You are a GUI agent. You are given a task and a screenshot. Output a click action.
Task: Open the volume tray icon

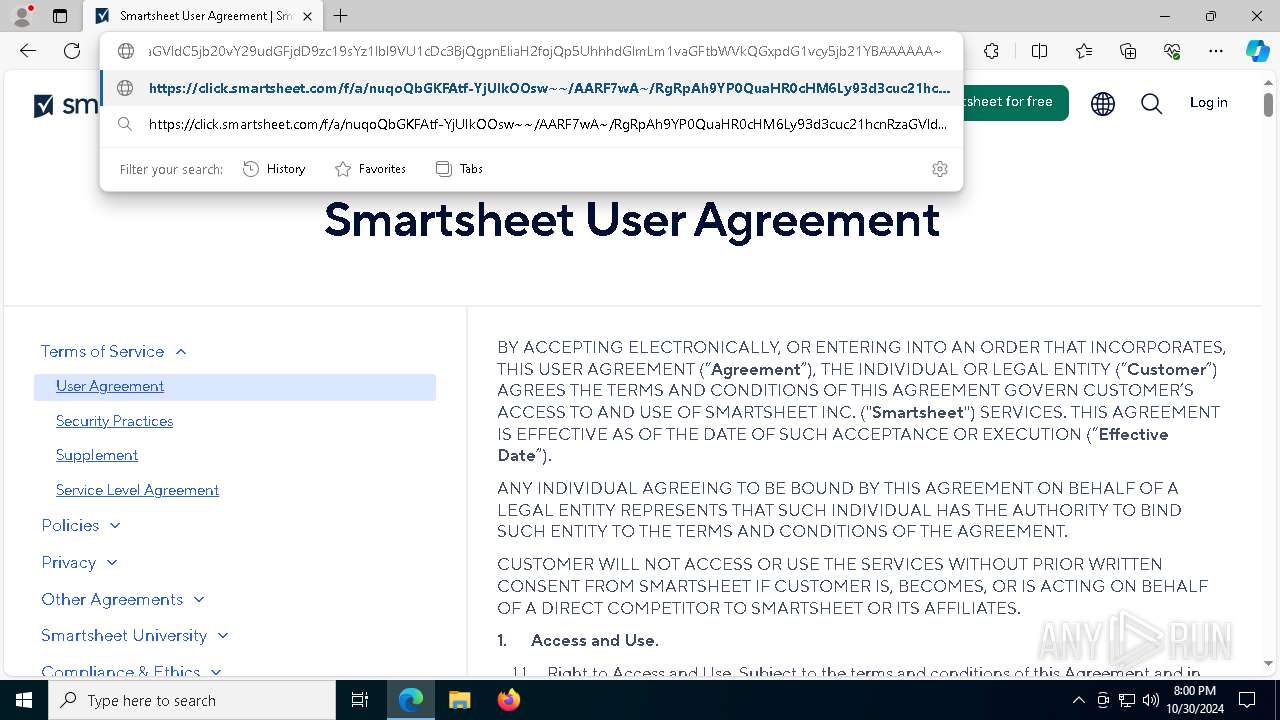point(1151,700)
